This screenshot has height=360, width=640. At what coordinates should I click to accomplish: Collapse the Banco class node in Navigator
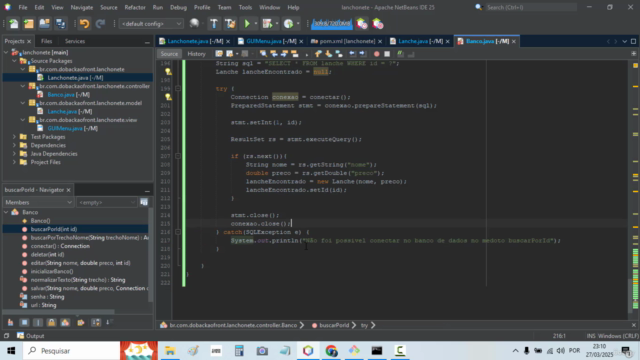point(6,212)
